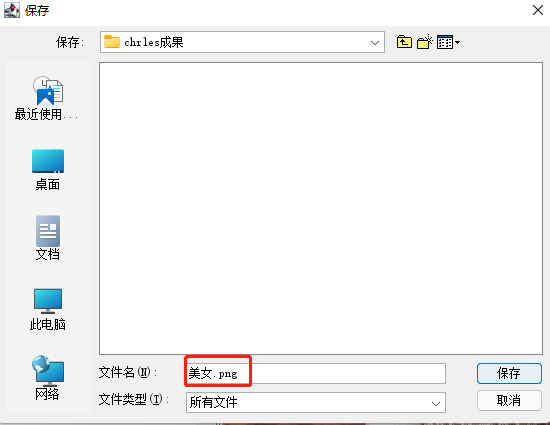Click the Java app icon in title bar
The image size is (550, 425).
[12, 10]
